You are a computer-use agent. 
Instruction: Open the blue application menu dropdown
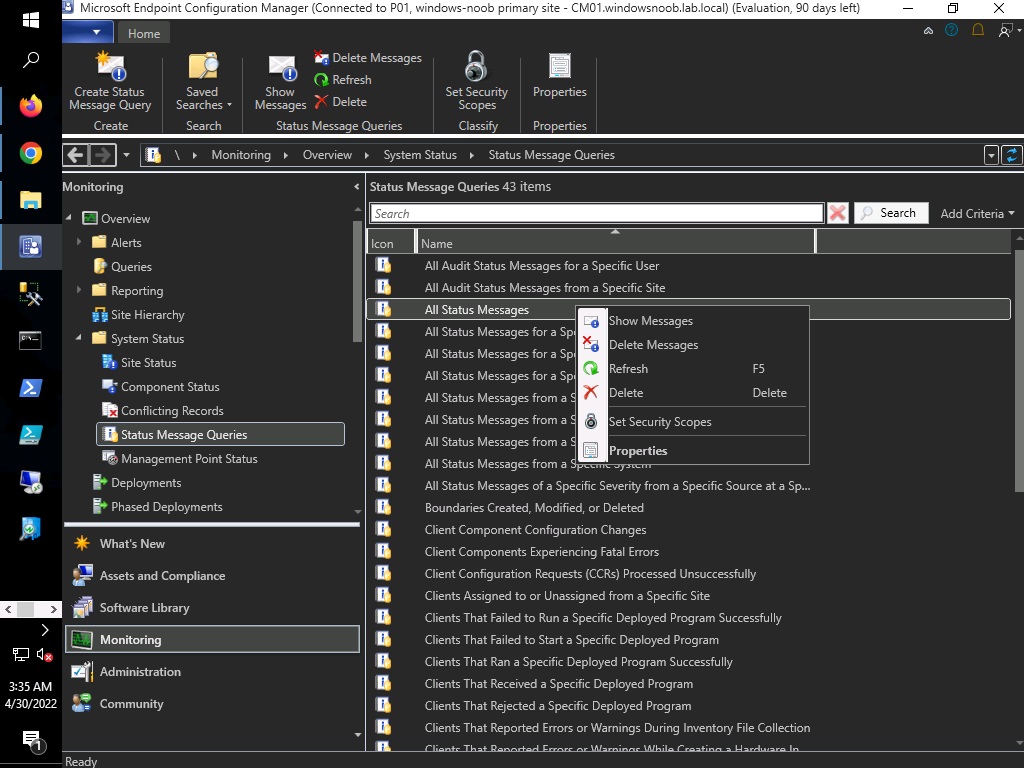[x=88, y=32]
